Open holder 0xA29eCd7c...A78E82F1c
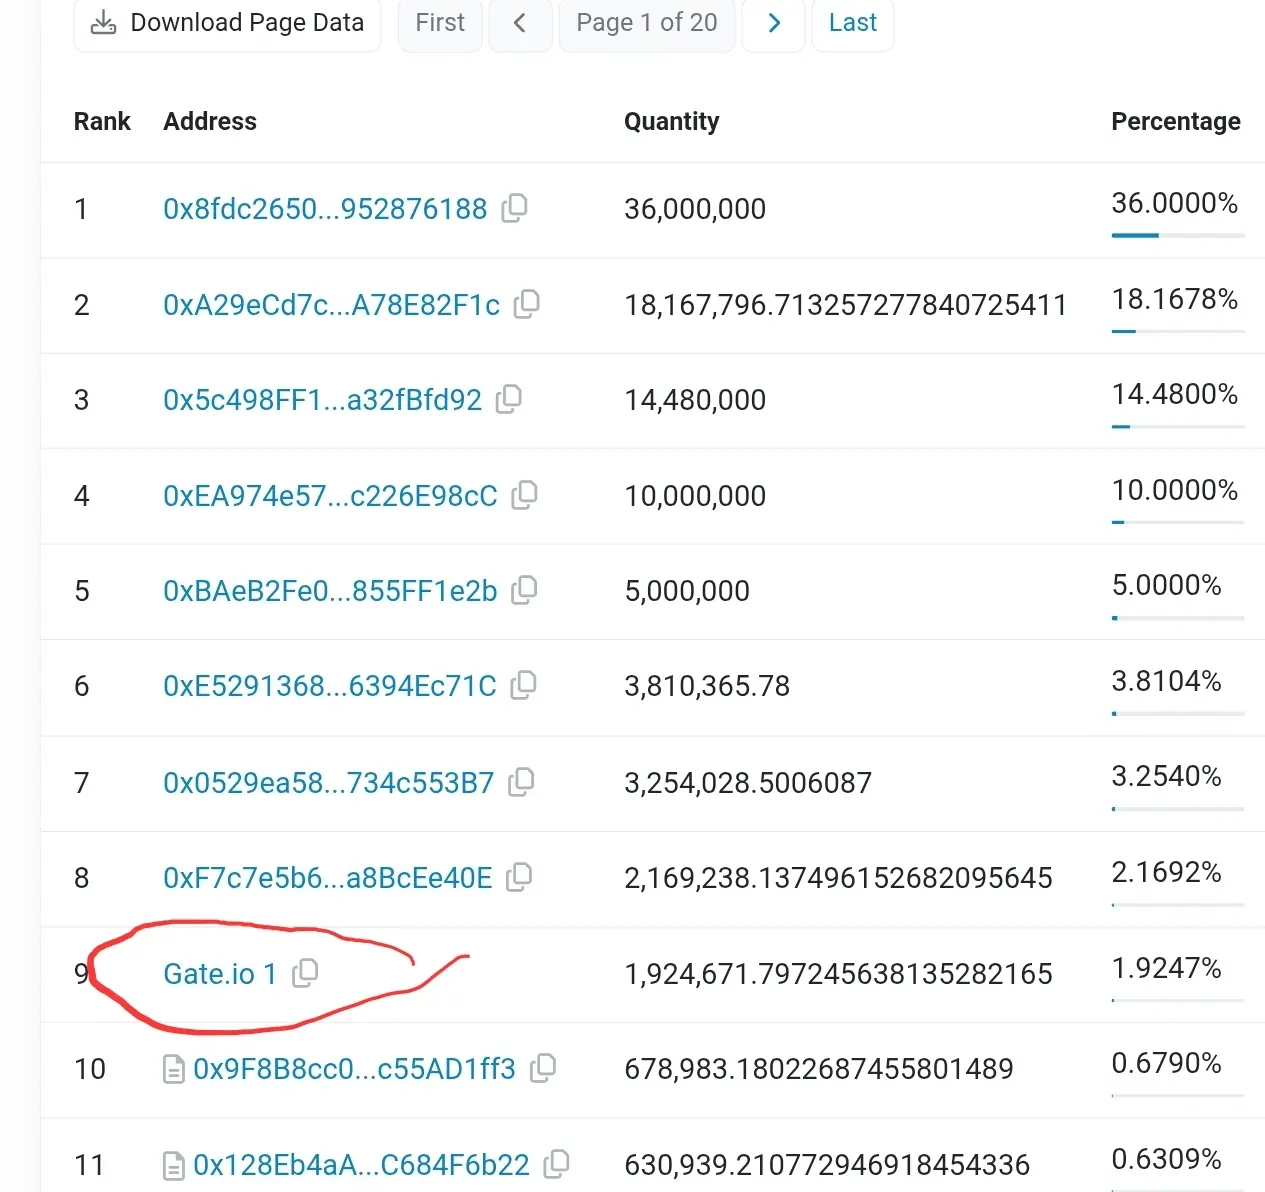 click(331, 305)
